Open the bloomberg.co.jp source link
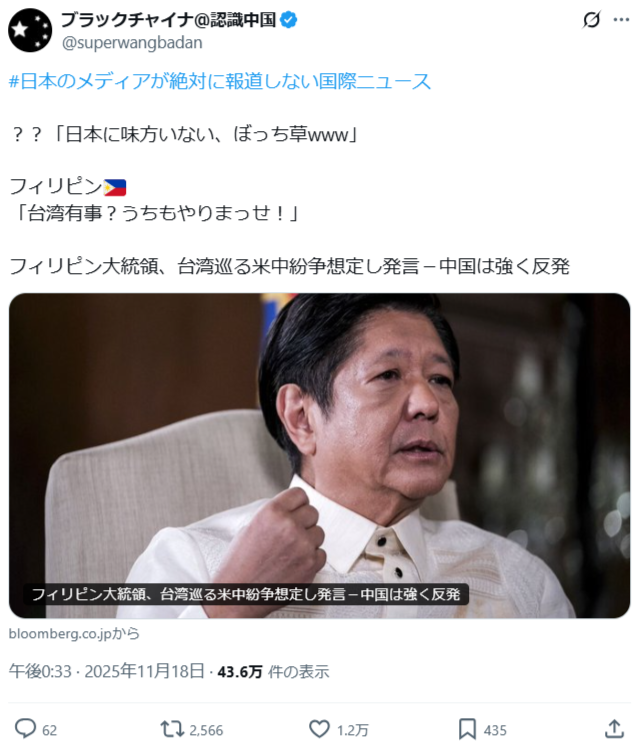Viewport: 638px width, 751px height. [74, 633]
